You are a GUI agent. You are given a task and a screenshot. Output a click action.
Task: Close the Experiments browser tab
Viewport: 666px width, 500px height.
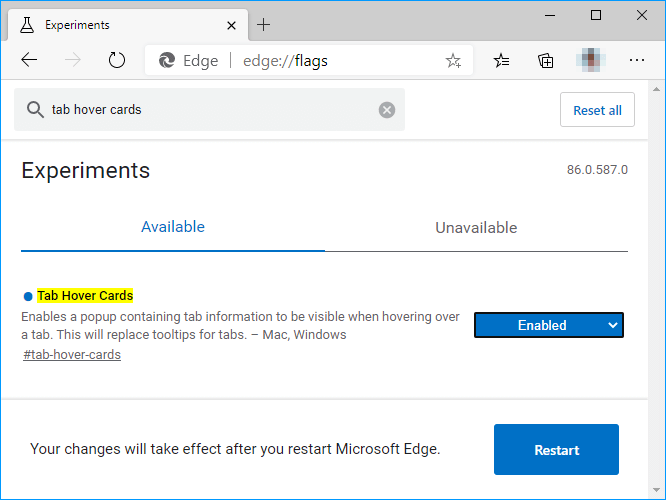(231, 25)
